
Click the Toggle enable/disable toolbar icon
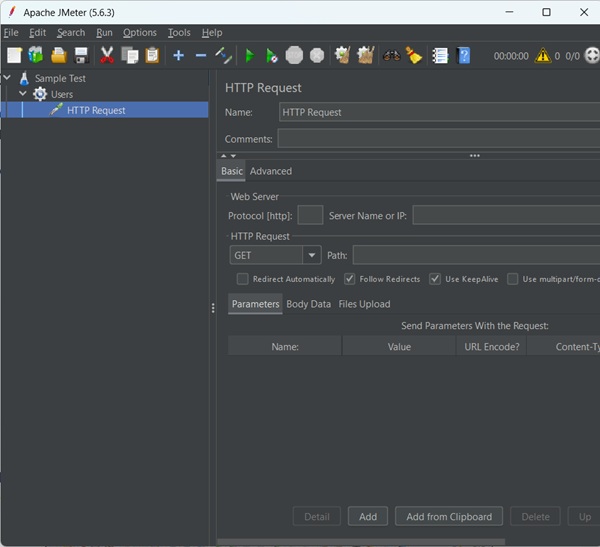pos(223,56)
